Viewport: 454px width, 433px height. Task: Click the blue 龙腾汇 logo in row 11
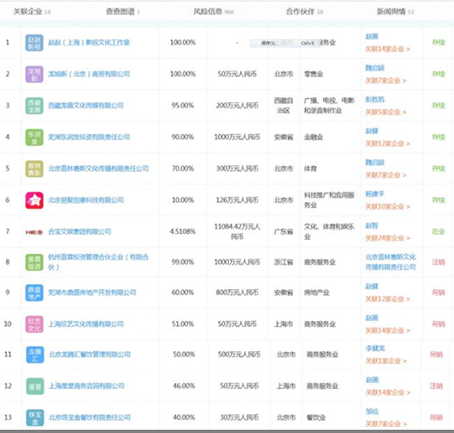click(x=35, y=354)
